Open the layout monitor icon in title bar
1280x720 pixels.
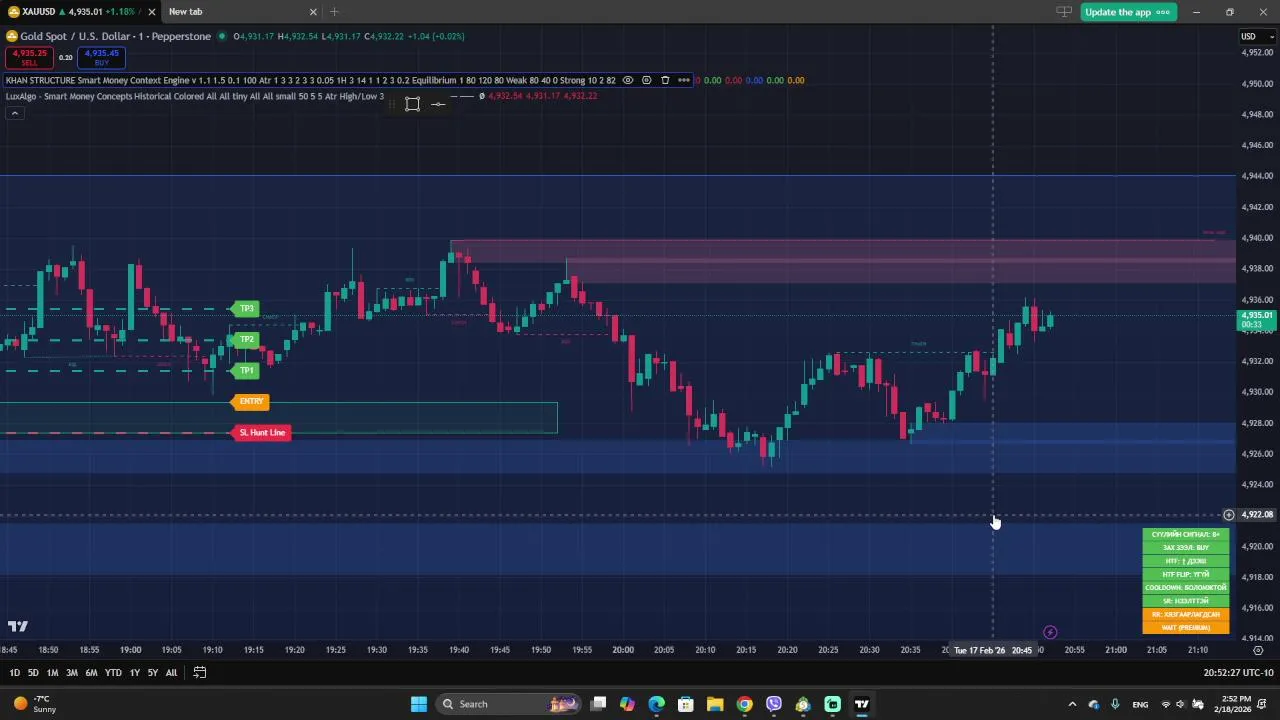[1064, 12]
